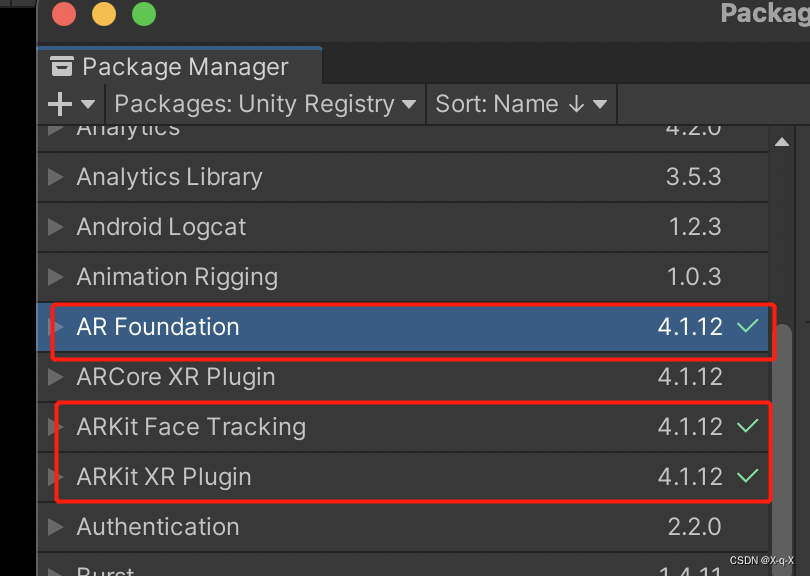
Task: Open the add-package dropdown arrow beside the plus
Action: coord(88,104)
